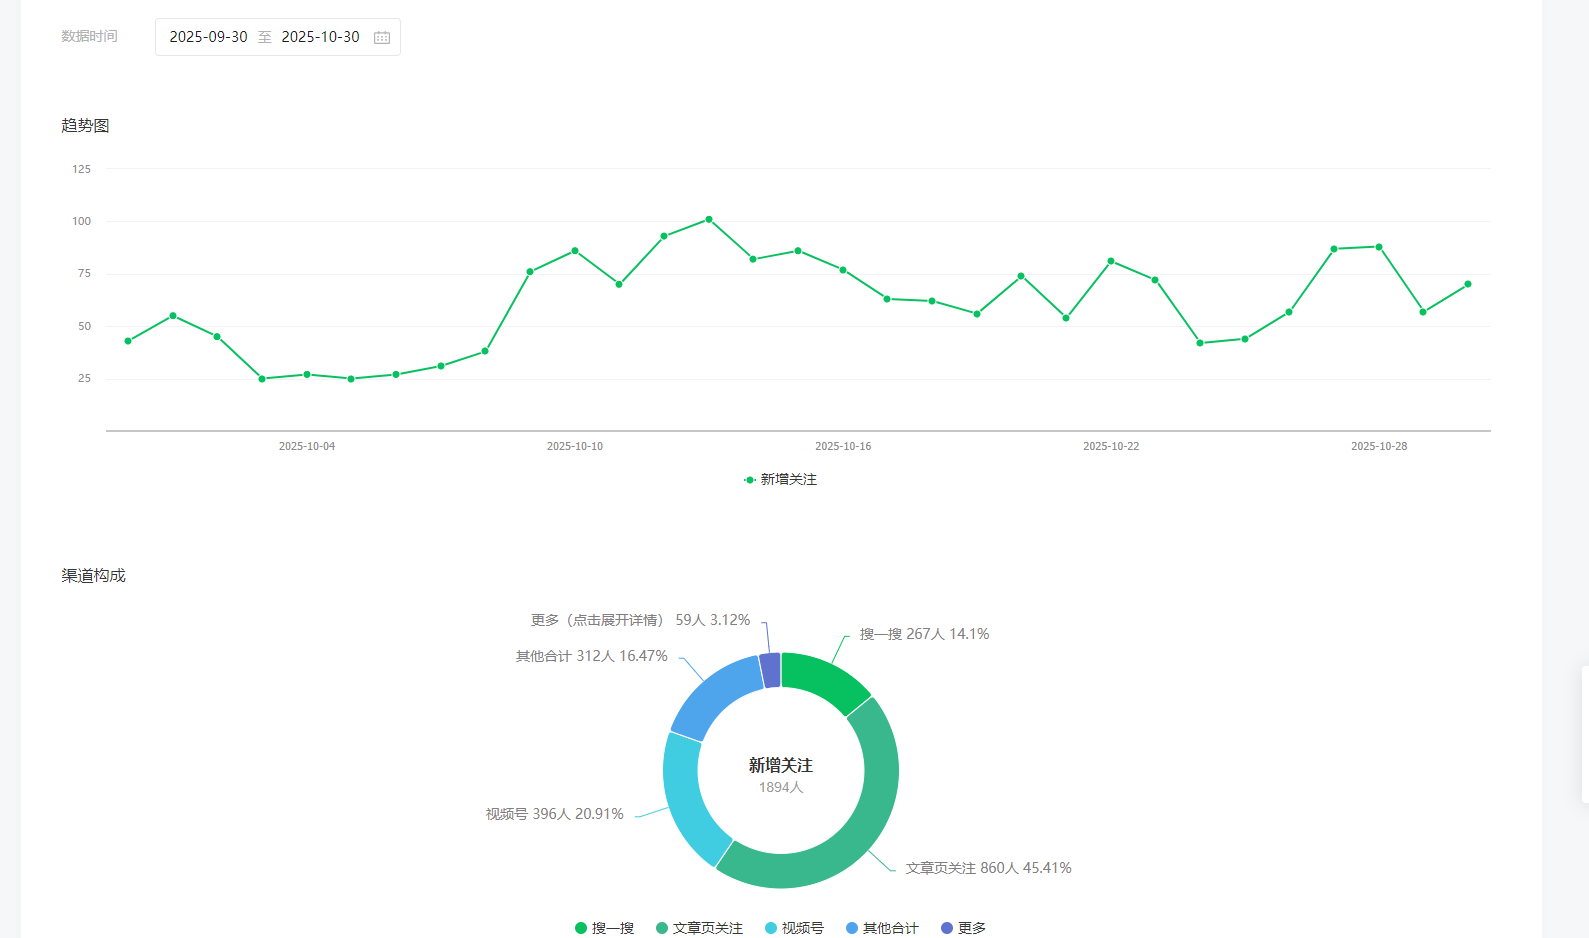
Task: Click the first data point on trend line
Action: coord(128,341)
